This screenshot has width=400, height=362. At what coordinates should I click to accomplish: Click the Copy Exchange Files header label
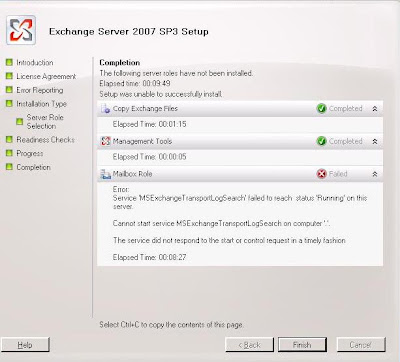(145, 109)
